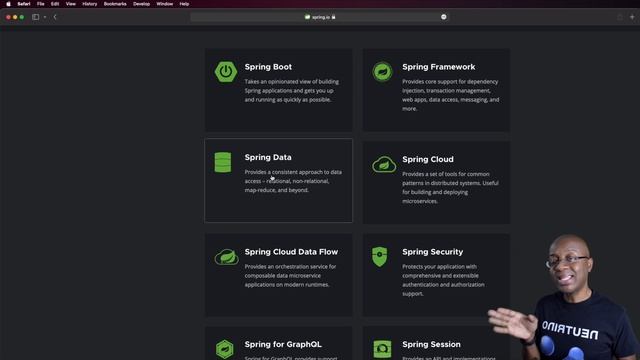Click the Spring Framework description text
Image resolution: width=640 pixels, height=360 pixels.
click(450, 95)
